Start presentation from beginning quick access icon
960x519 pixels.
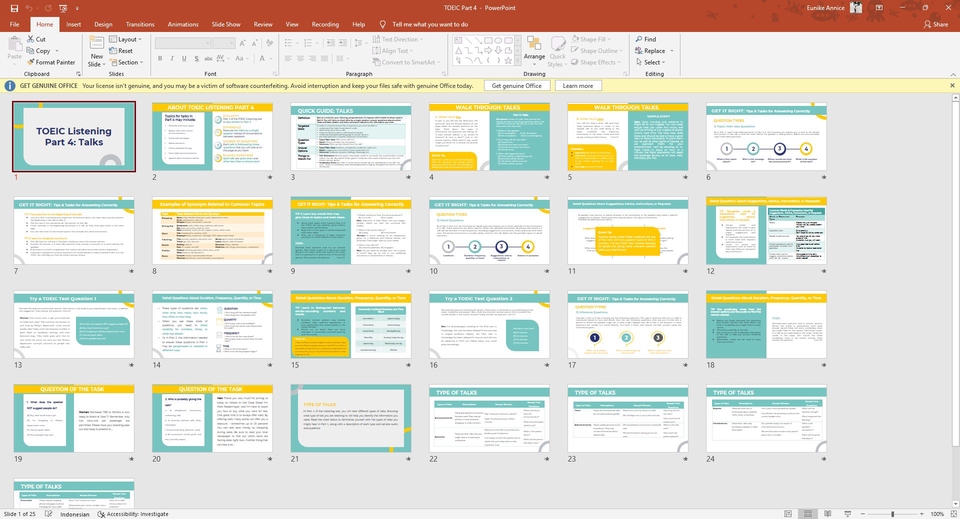click(x=63, y=8)
